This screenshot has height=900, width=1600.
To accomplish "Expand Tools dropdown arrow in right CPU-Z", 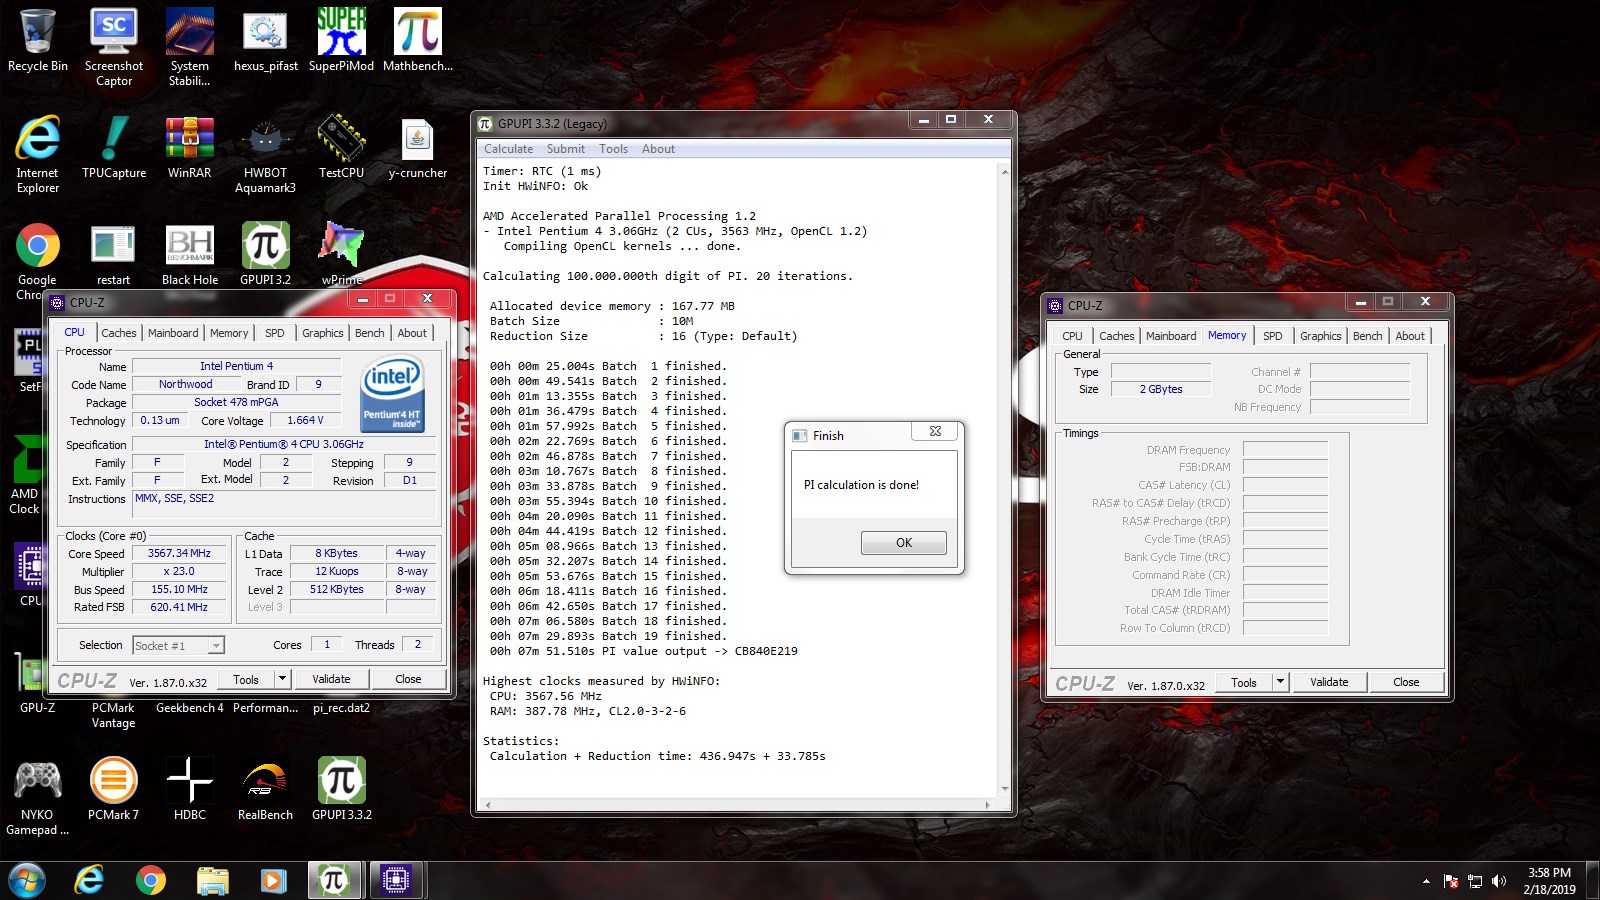I will (x=1280, y=682).
